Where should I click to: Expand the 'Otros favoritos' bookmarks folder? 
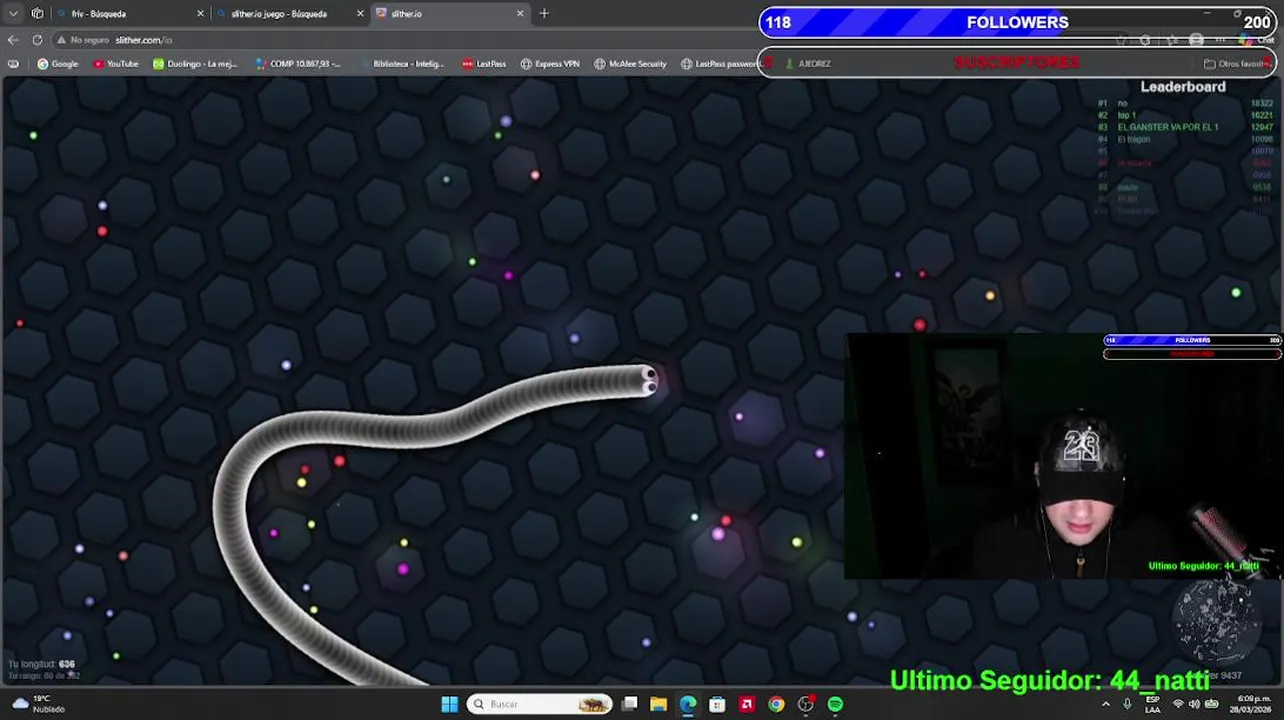click(x=1236, y=64)
